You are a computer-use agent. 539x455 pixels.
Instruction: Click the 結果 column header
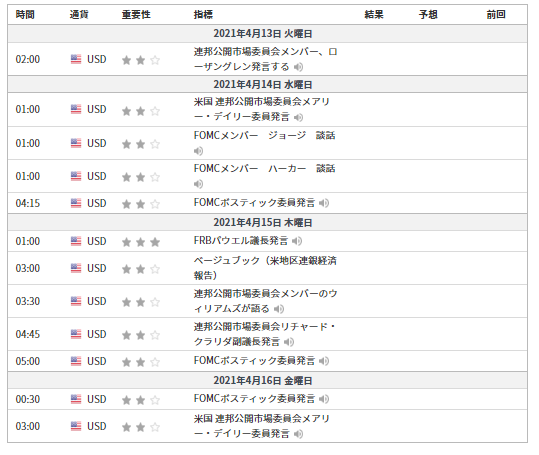tap(374, 14)
